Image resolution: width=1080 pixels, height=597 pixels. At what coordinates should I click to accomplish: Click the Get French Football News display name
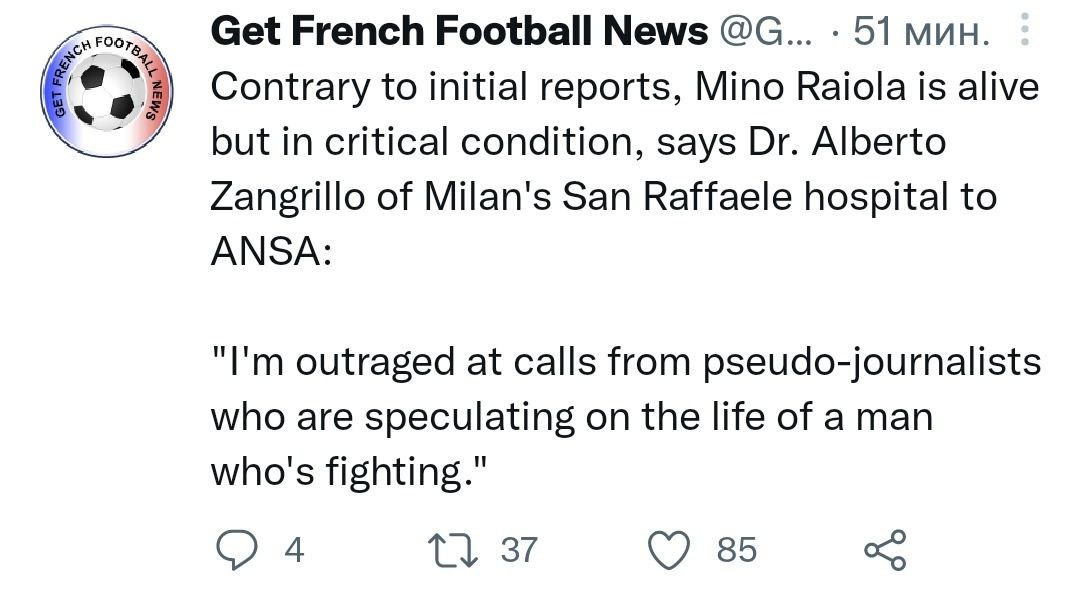click(460, 33)
